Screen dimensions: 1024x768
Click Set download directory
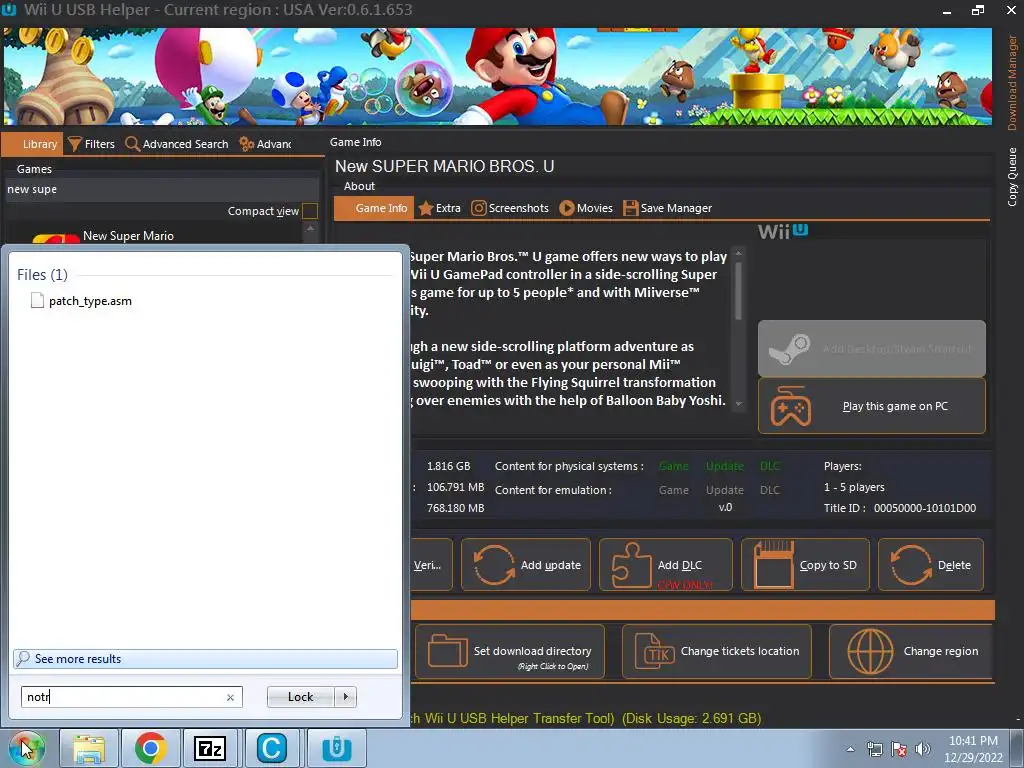509,652
